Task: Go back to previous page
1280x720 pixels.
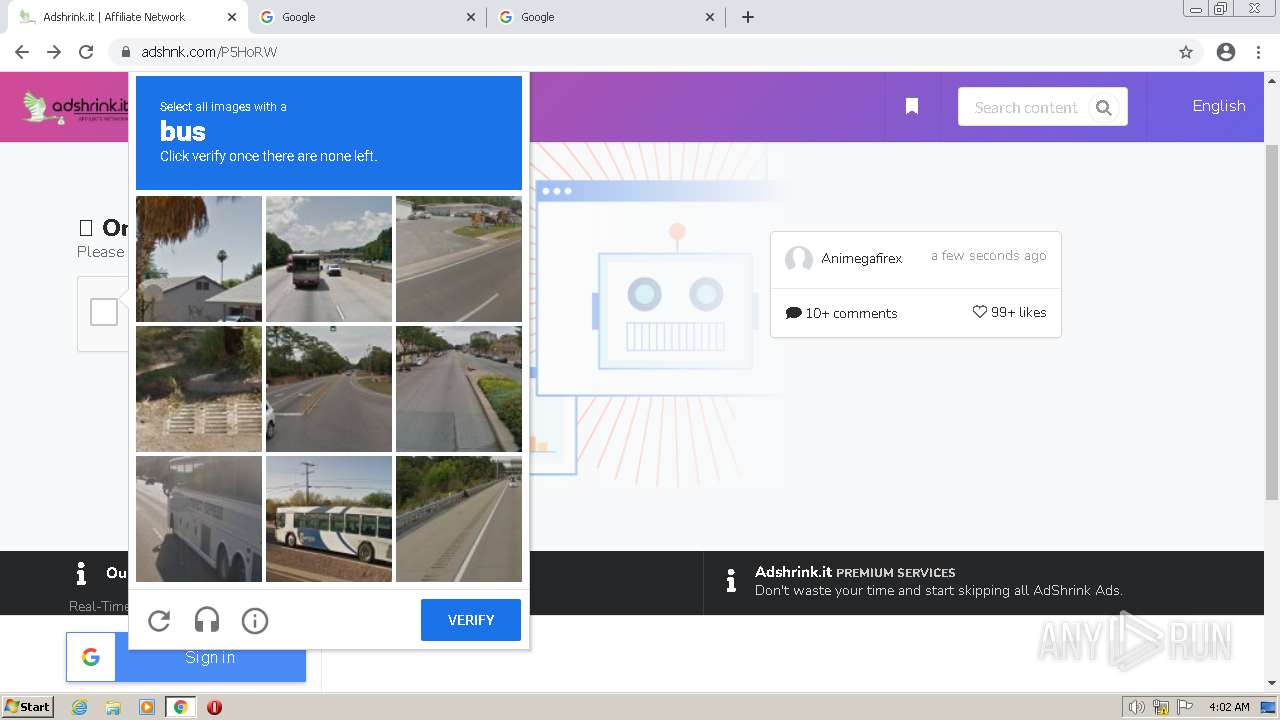Action: click(x=22, y=52)
